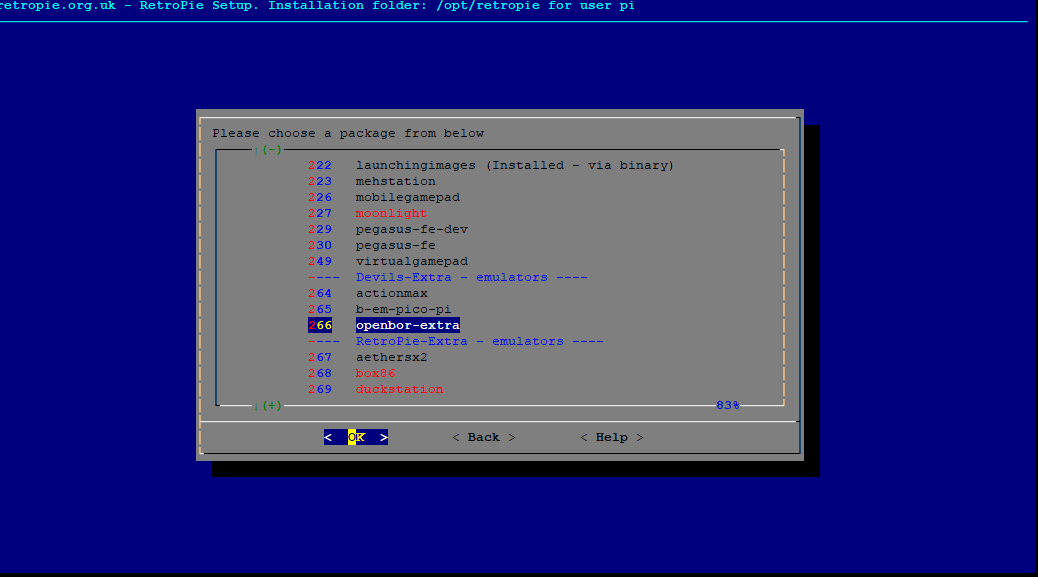The height and width of the screenshot is (577, 1038).
Task: Select highlighted openbor-extra package
Action: (x=407, y=325)
